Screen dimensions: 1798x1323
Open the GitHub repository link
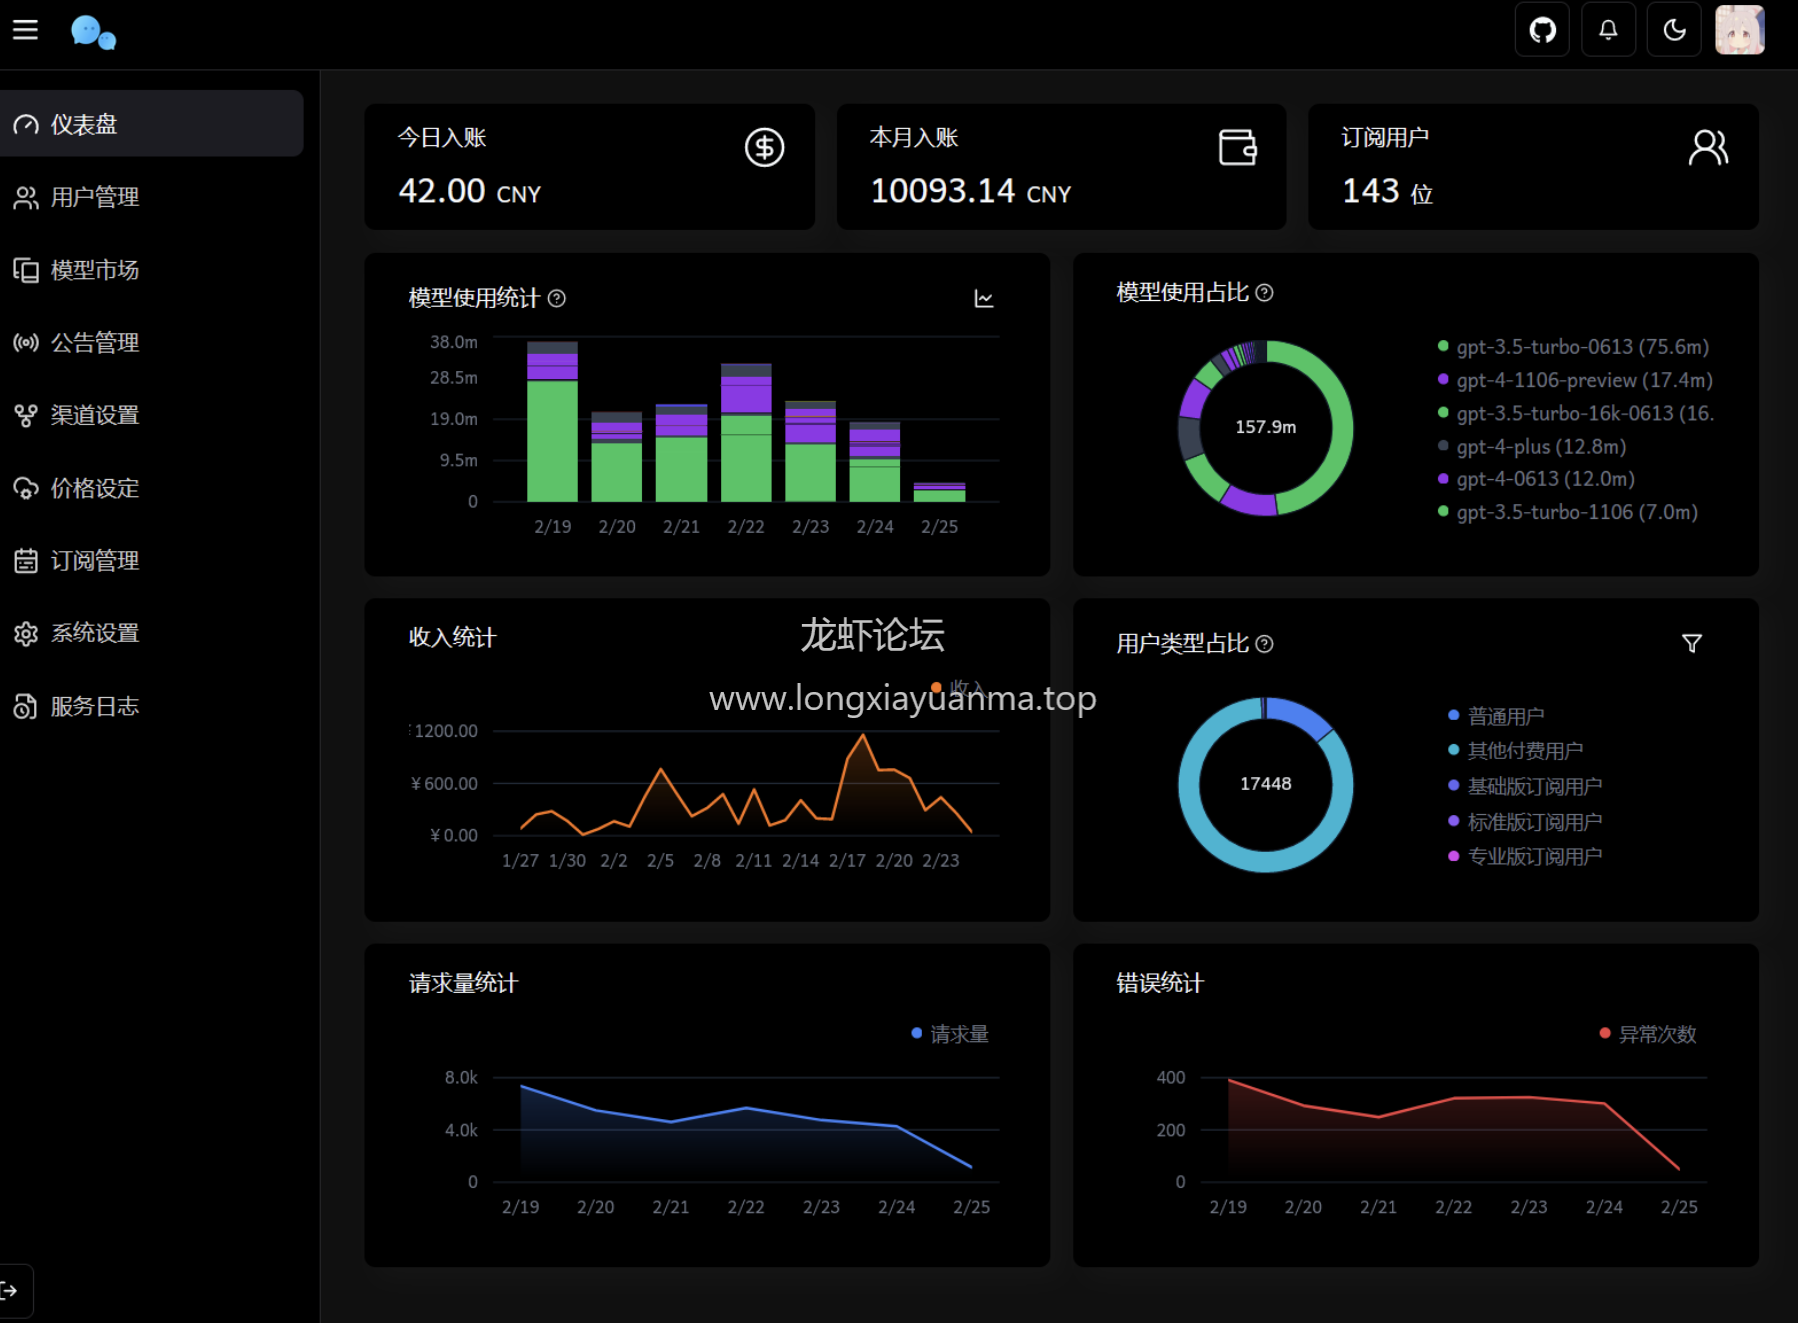tap(1542, 30)
